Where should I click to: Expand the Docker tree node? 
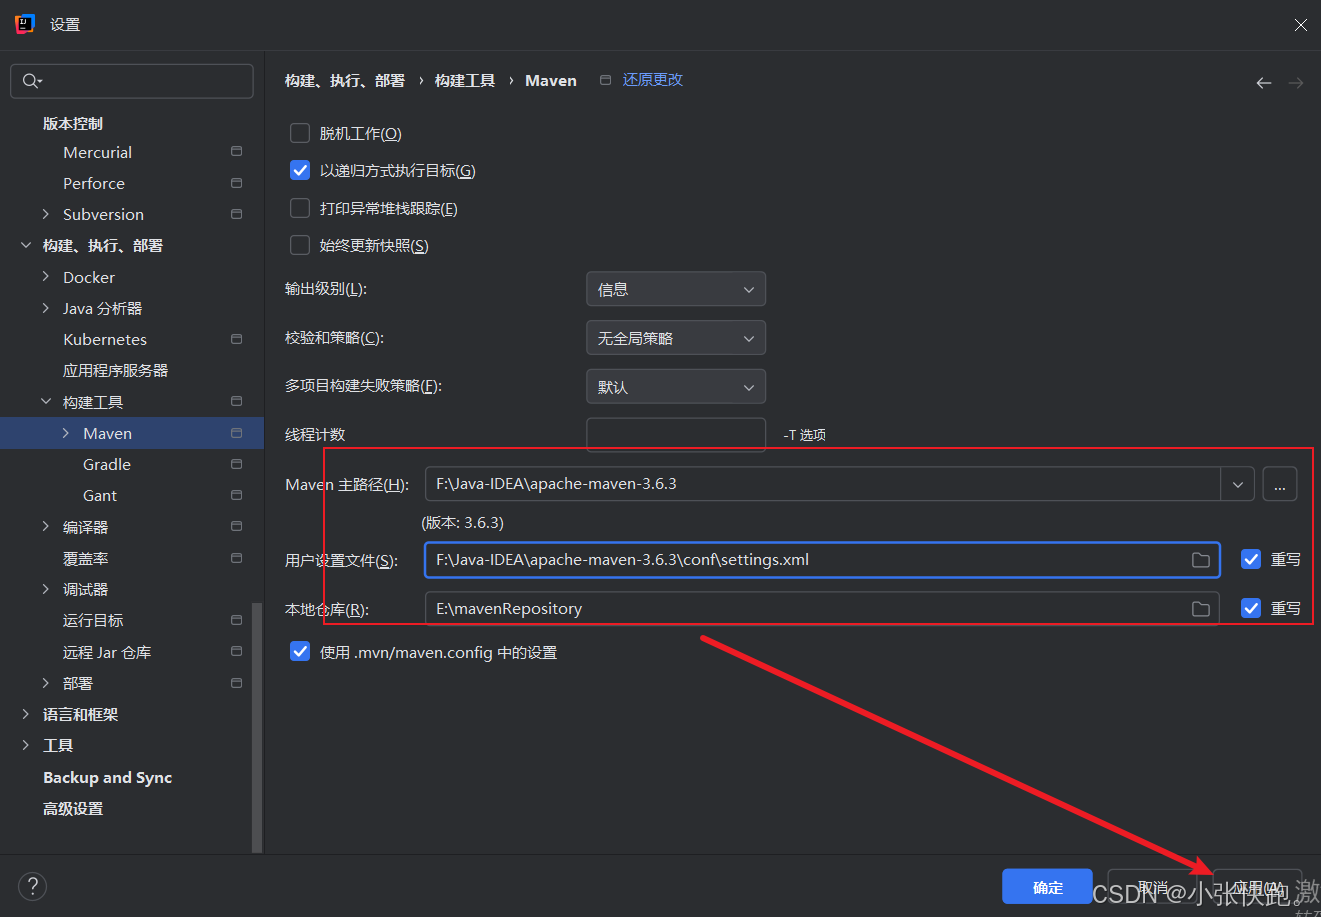point(46,277)
